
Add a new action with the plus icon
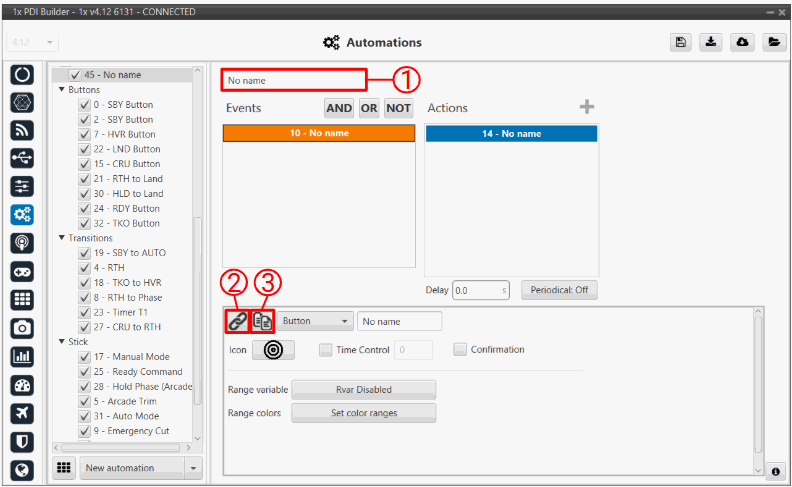pos(587,108)
